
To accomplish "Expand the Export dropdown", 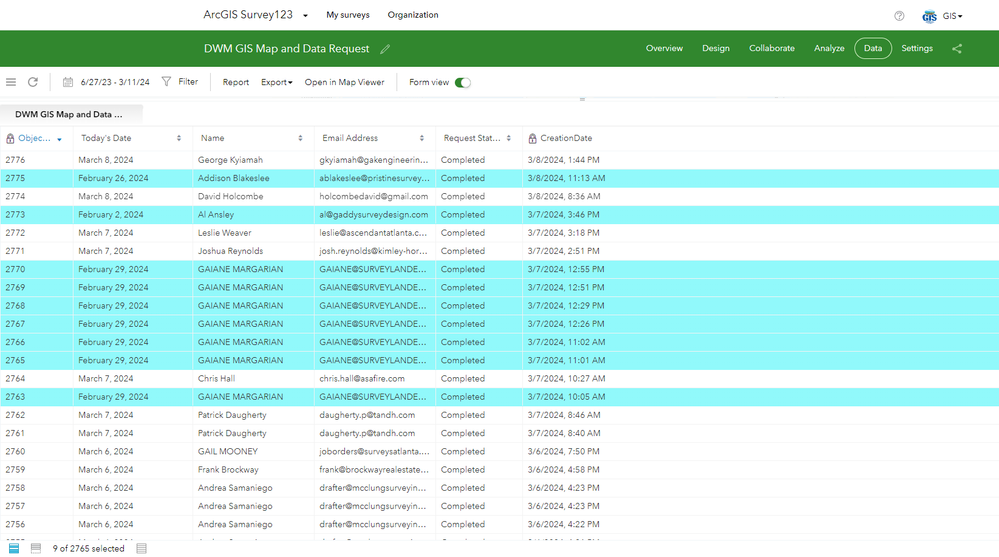I will tap(276, 82).
